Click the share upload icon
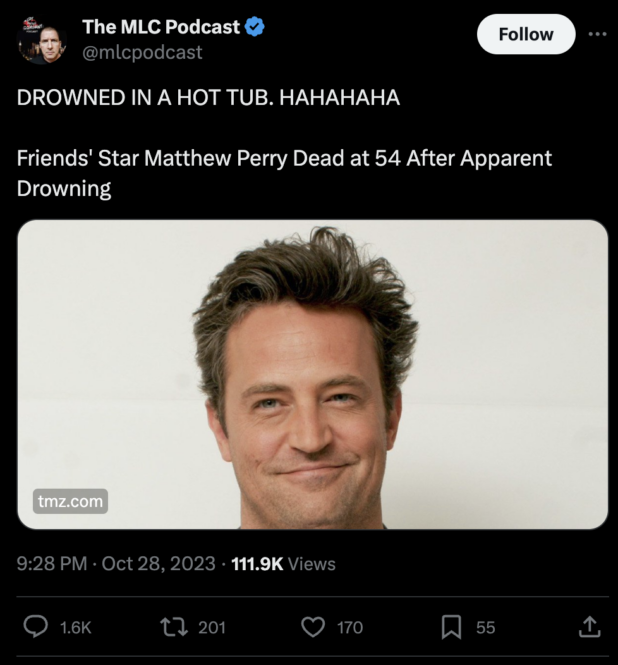This screenshot has width=618, height=665. pyautogui.click(x=589, y=627)
